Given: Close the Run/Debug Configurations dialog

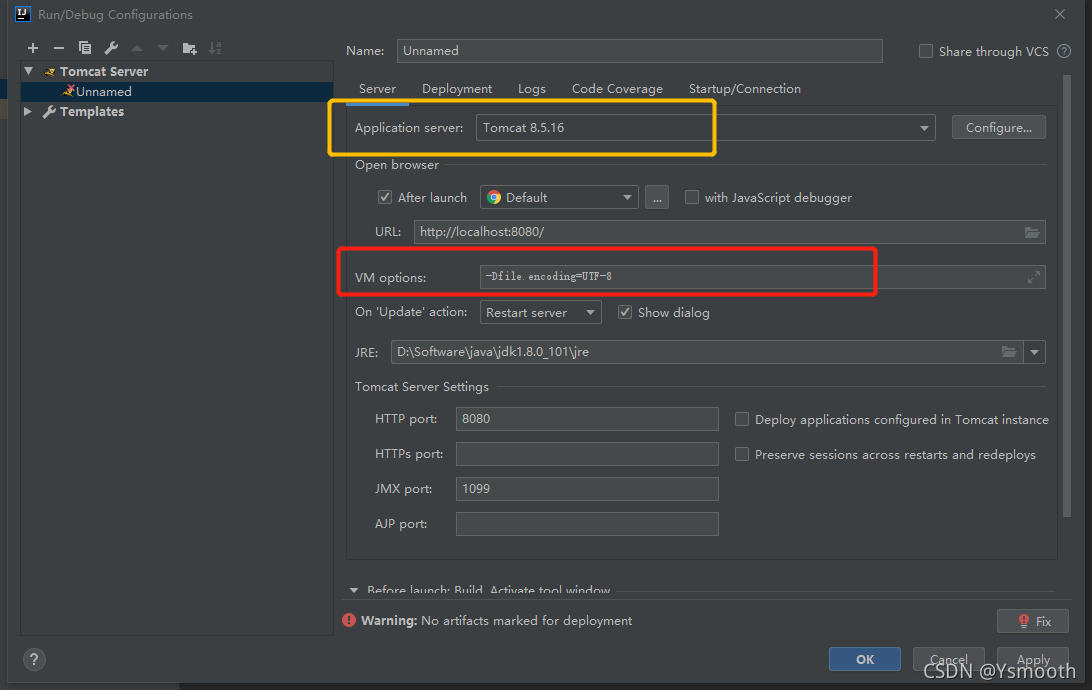Looking at the screenshot, I should pyautogui.click(x=1060, y=14).
